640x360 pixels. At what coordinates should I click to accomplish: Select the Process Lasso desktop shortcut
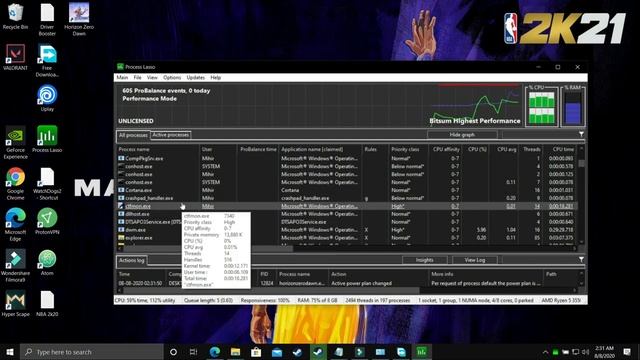47,140
